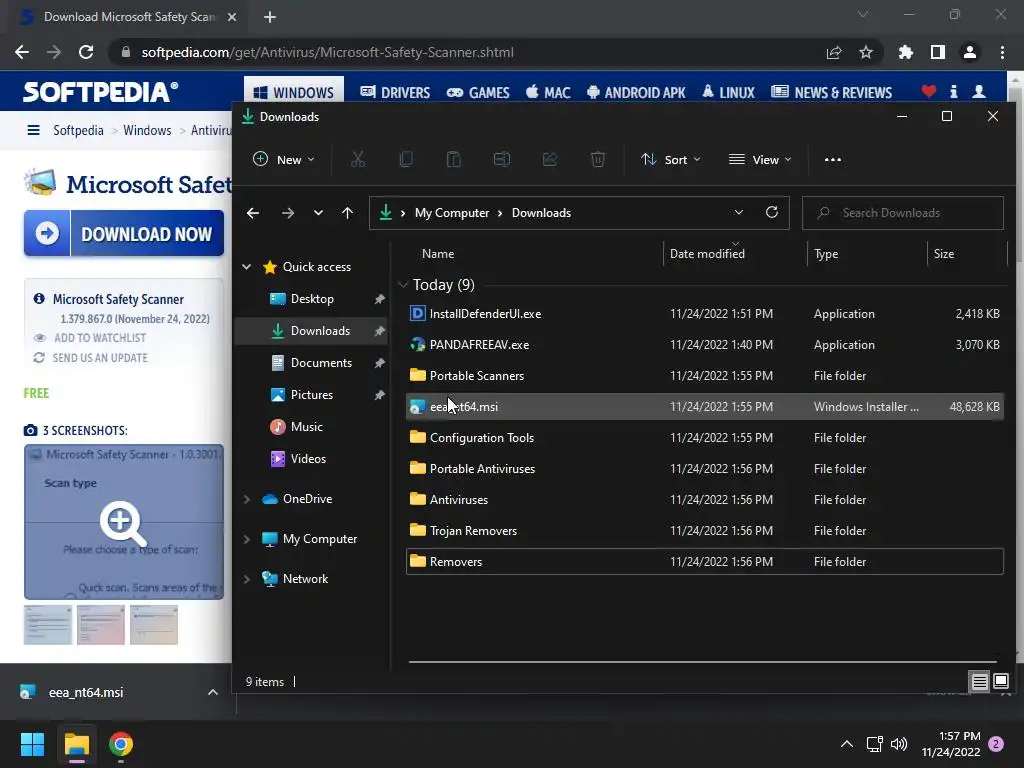This screenshot has width=1024, height=768.
Task: Open a new Chrome tab
Action: (x=270, y=17)
